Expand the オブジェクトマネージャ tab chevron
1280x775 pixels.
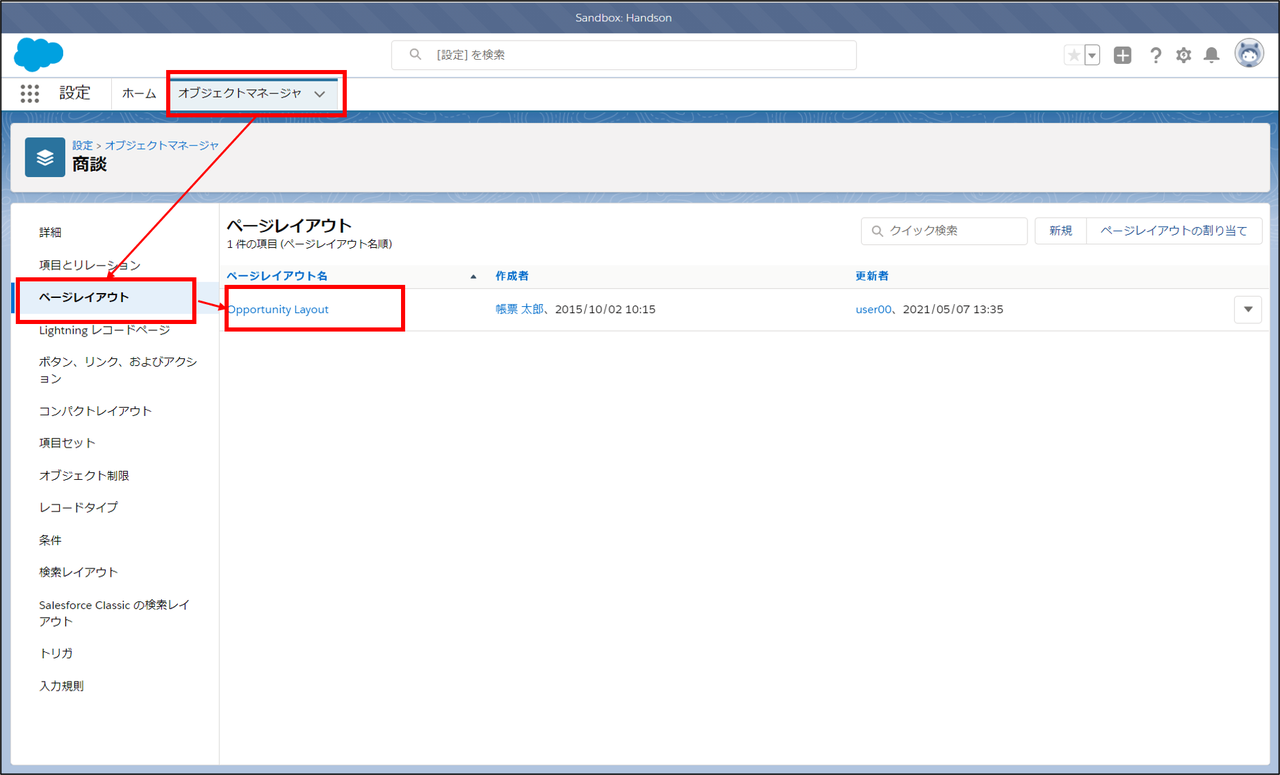[x=320, y=94]
